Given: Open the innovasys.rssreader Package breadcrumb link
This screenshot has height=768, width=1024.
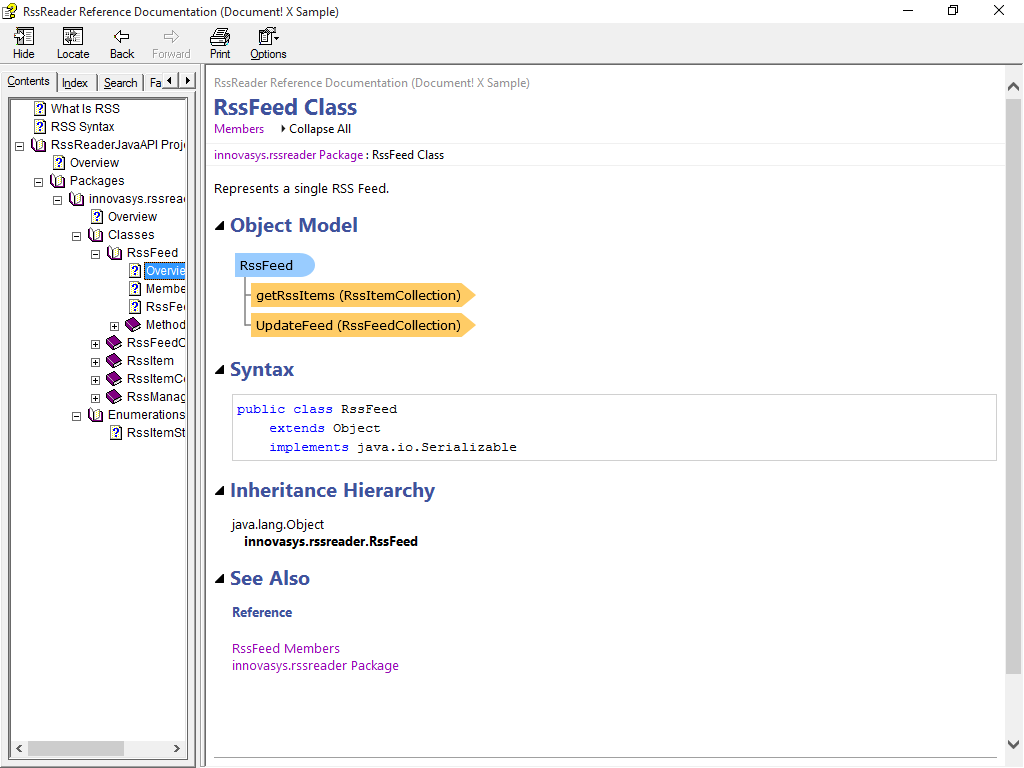Looking at the screenshot, I should 289,155.
